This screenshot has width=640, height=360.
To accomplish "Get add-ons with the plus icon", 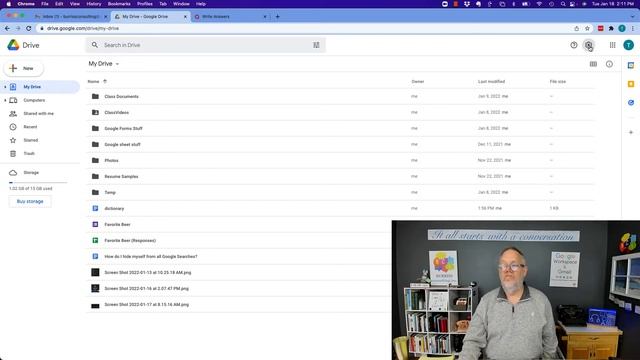I will click(631, 132).
